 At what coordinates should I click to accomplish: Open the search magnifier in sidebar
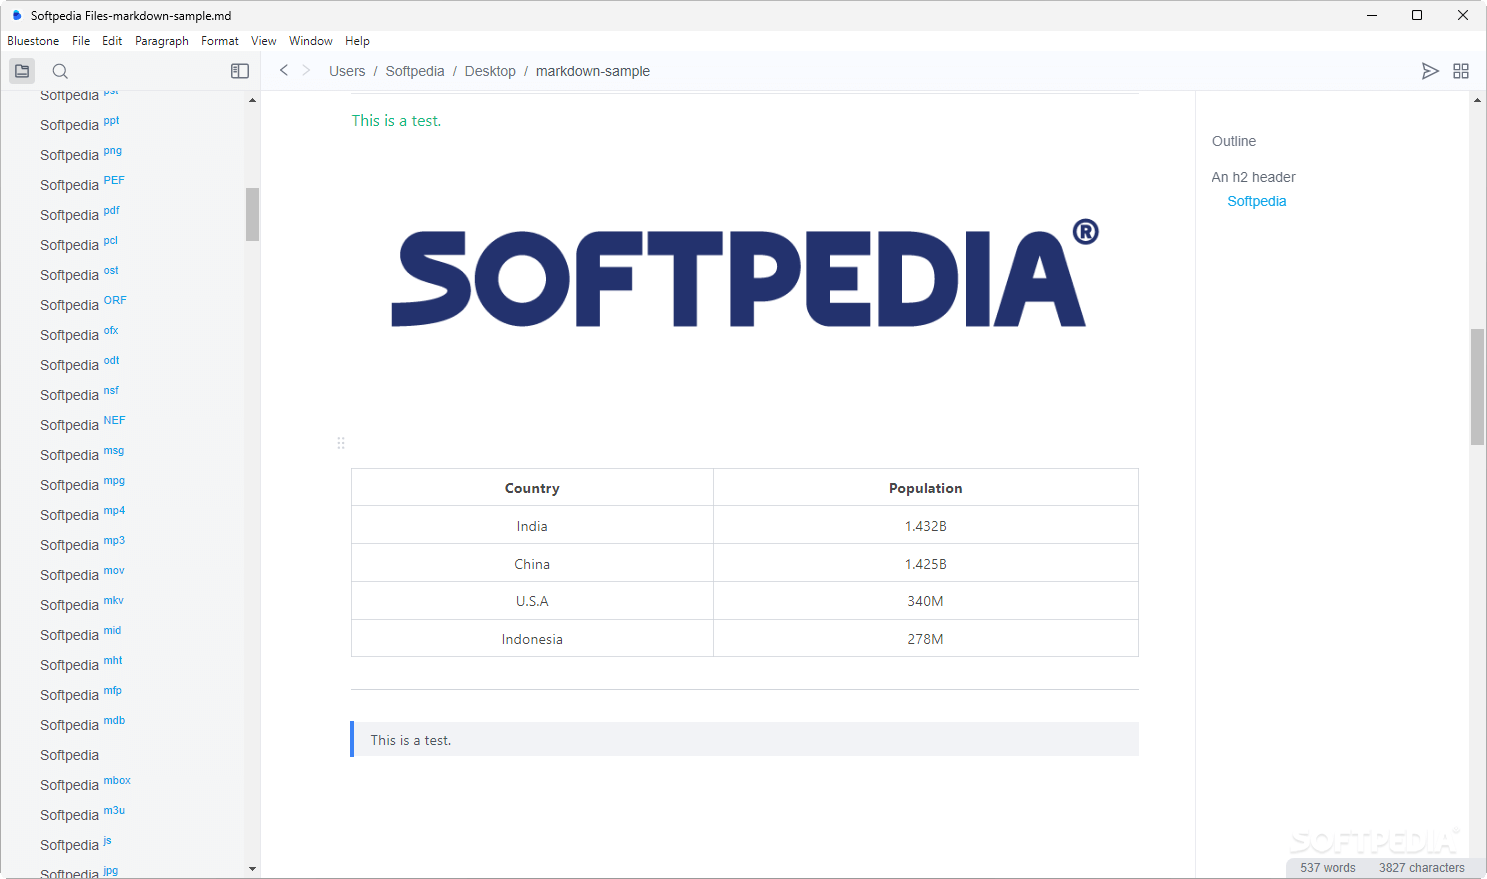(x=60, y=71)
